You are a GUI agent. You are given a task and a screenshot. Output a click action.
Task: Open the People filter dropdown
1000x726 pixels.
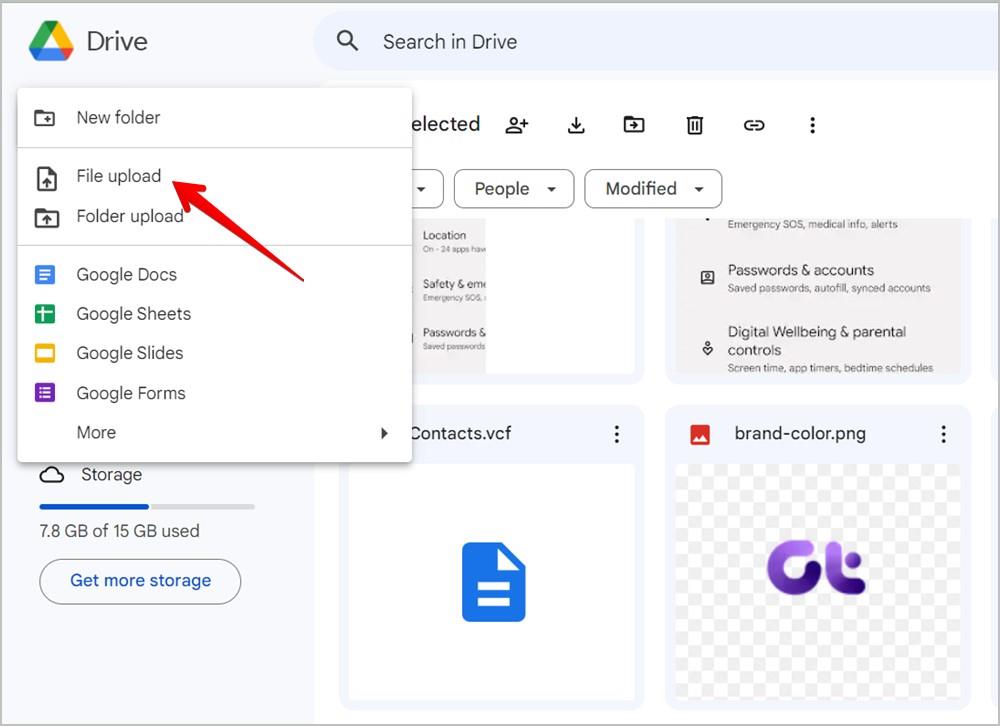514,189
